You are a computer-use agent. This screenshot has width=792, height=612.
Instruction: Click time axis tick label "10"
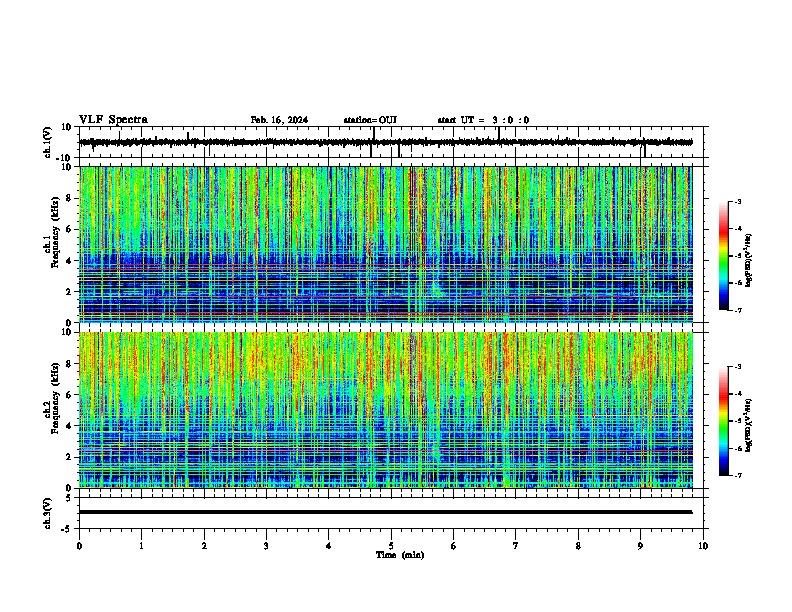tap(703, 546)
